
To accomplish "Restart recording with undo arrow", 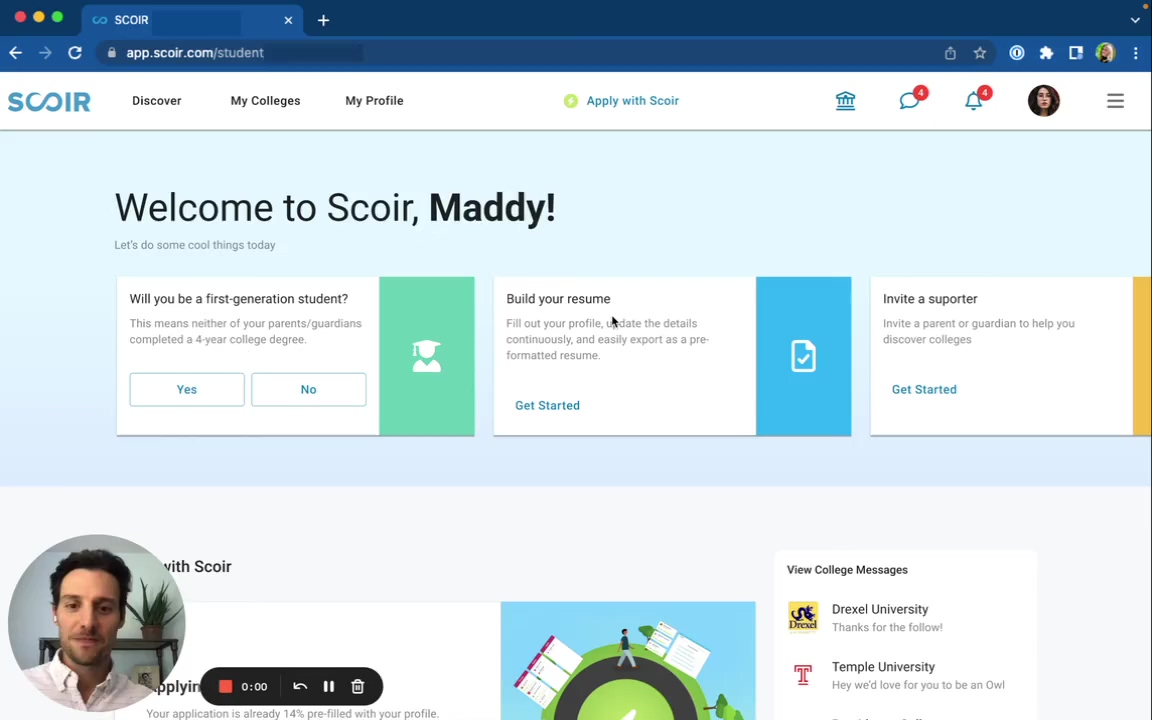I will pyautogui.click(x=300, y=686).
